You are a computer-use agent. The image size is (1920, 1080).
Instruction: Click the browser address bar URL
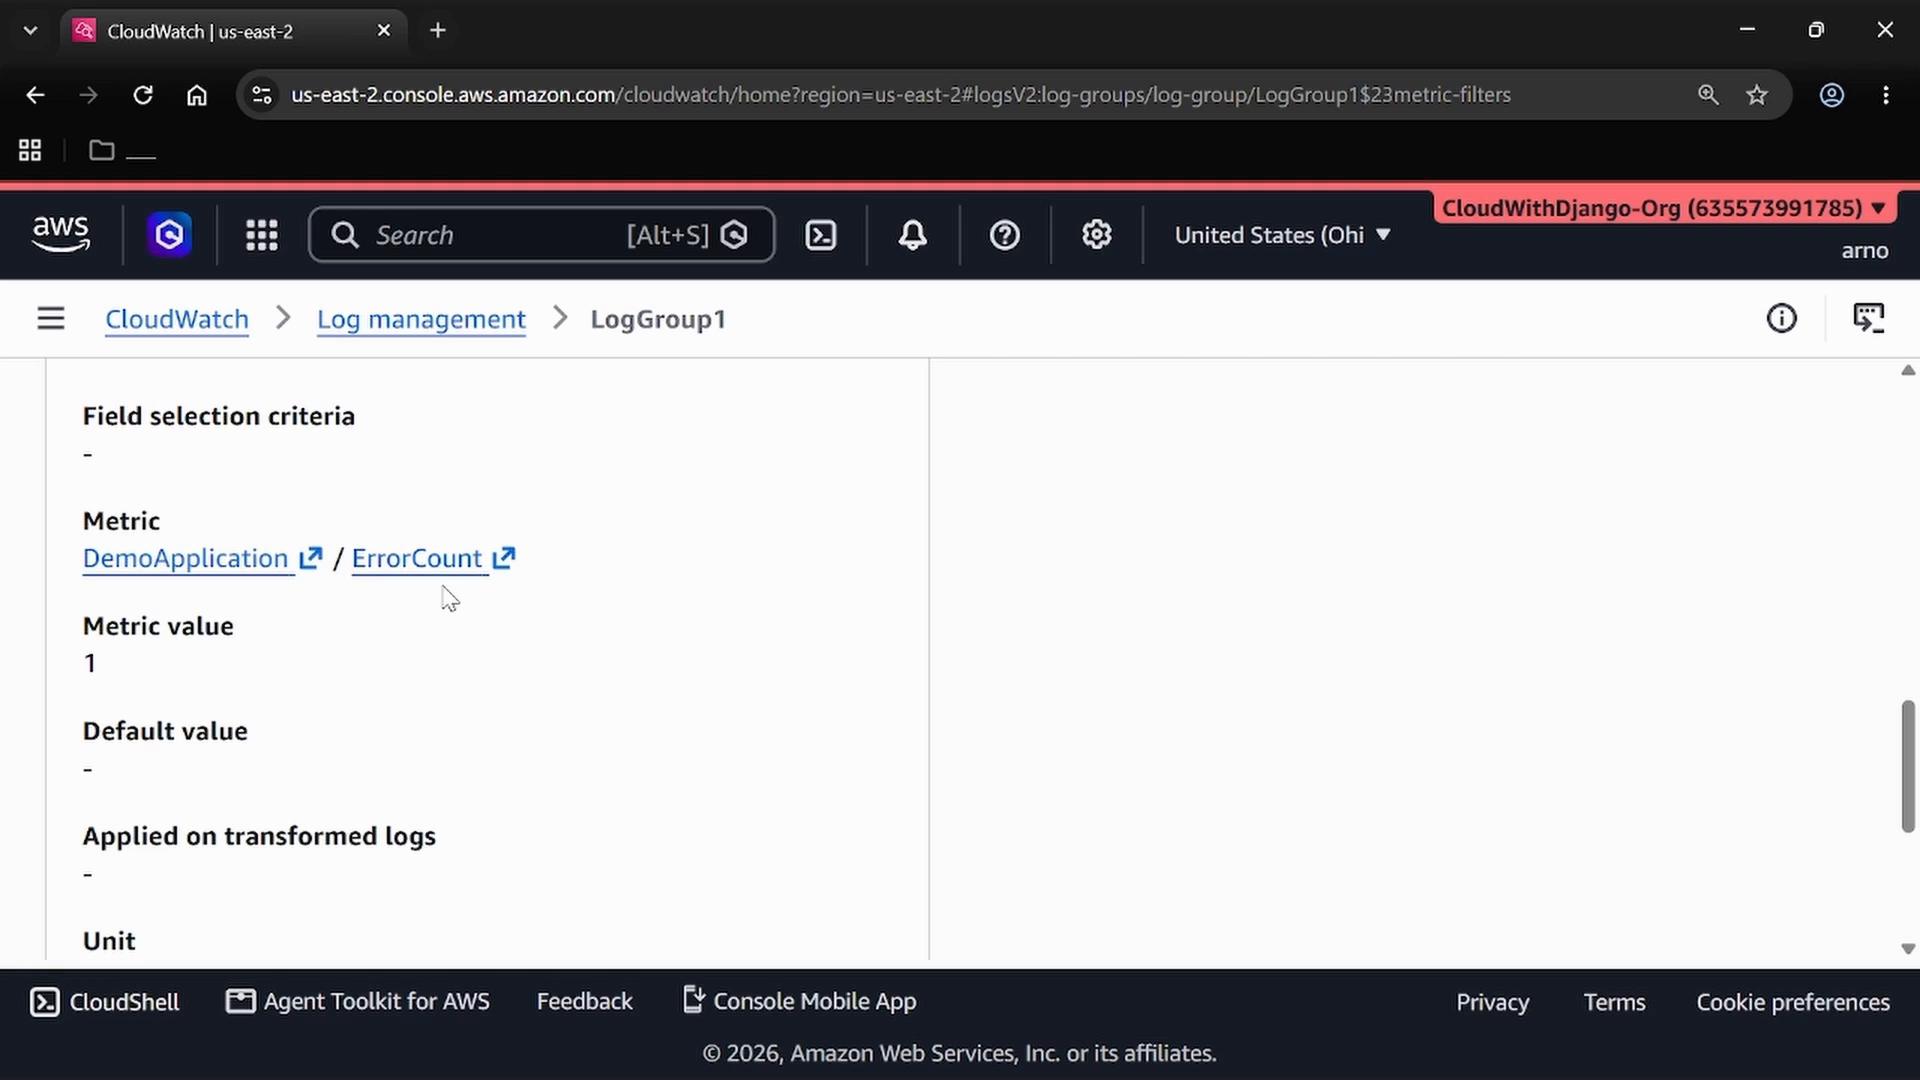tap(900, 95)
